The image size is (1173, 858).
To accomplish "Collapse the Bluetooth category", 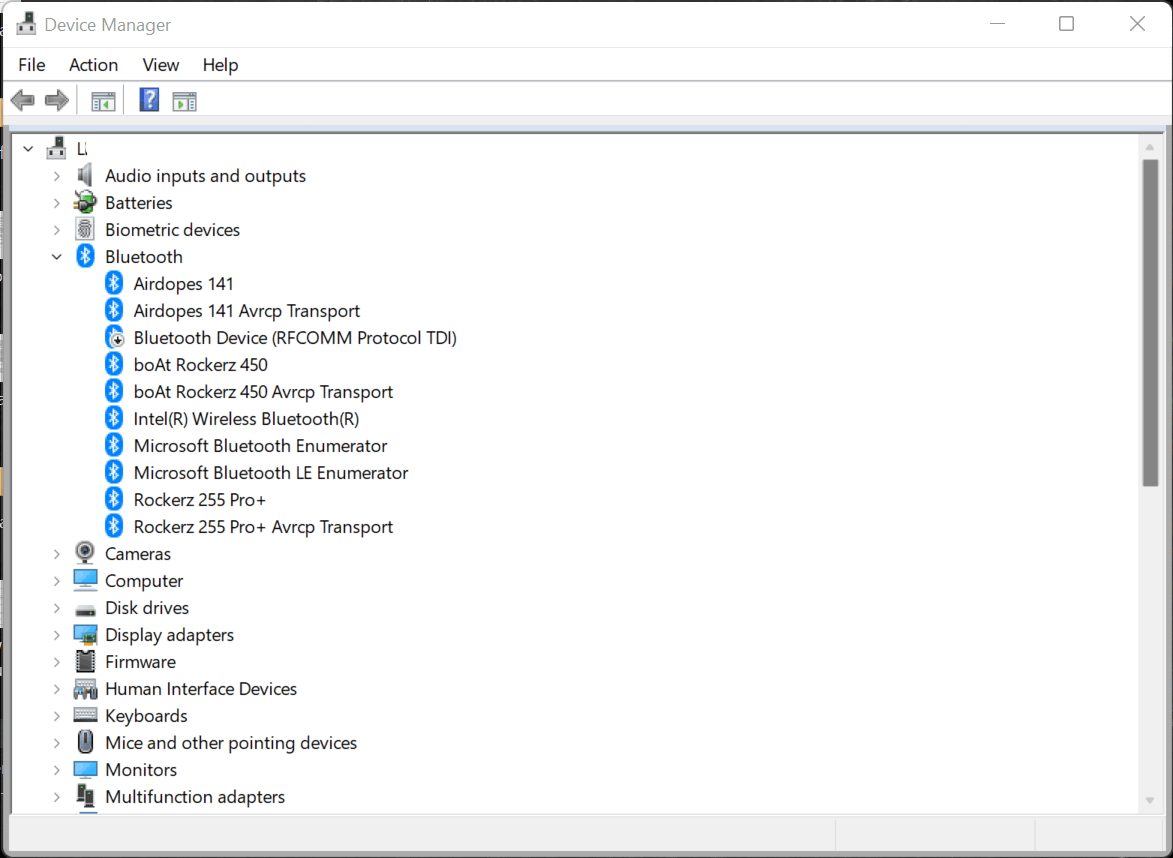I will (57, 257).
